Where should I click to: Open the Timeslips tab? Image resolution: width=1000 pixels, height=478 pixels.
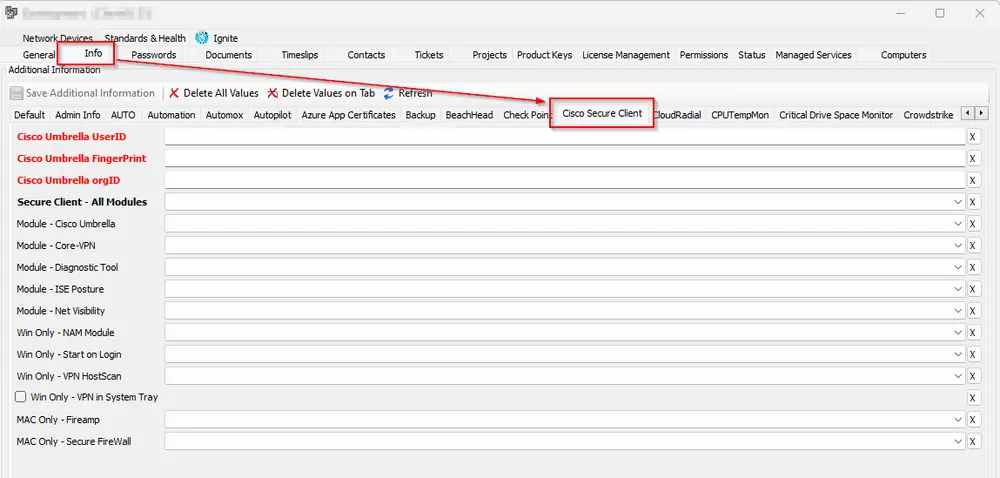pos(300,55)
